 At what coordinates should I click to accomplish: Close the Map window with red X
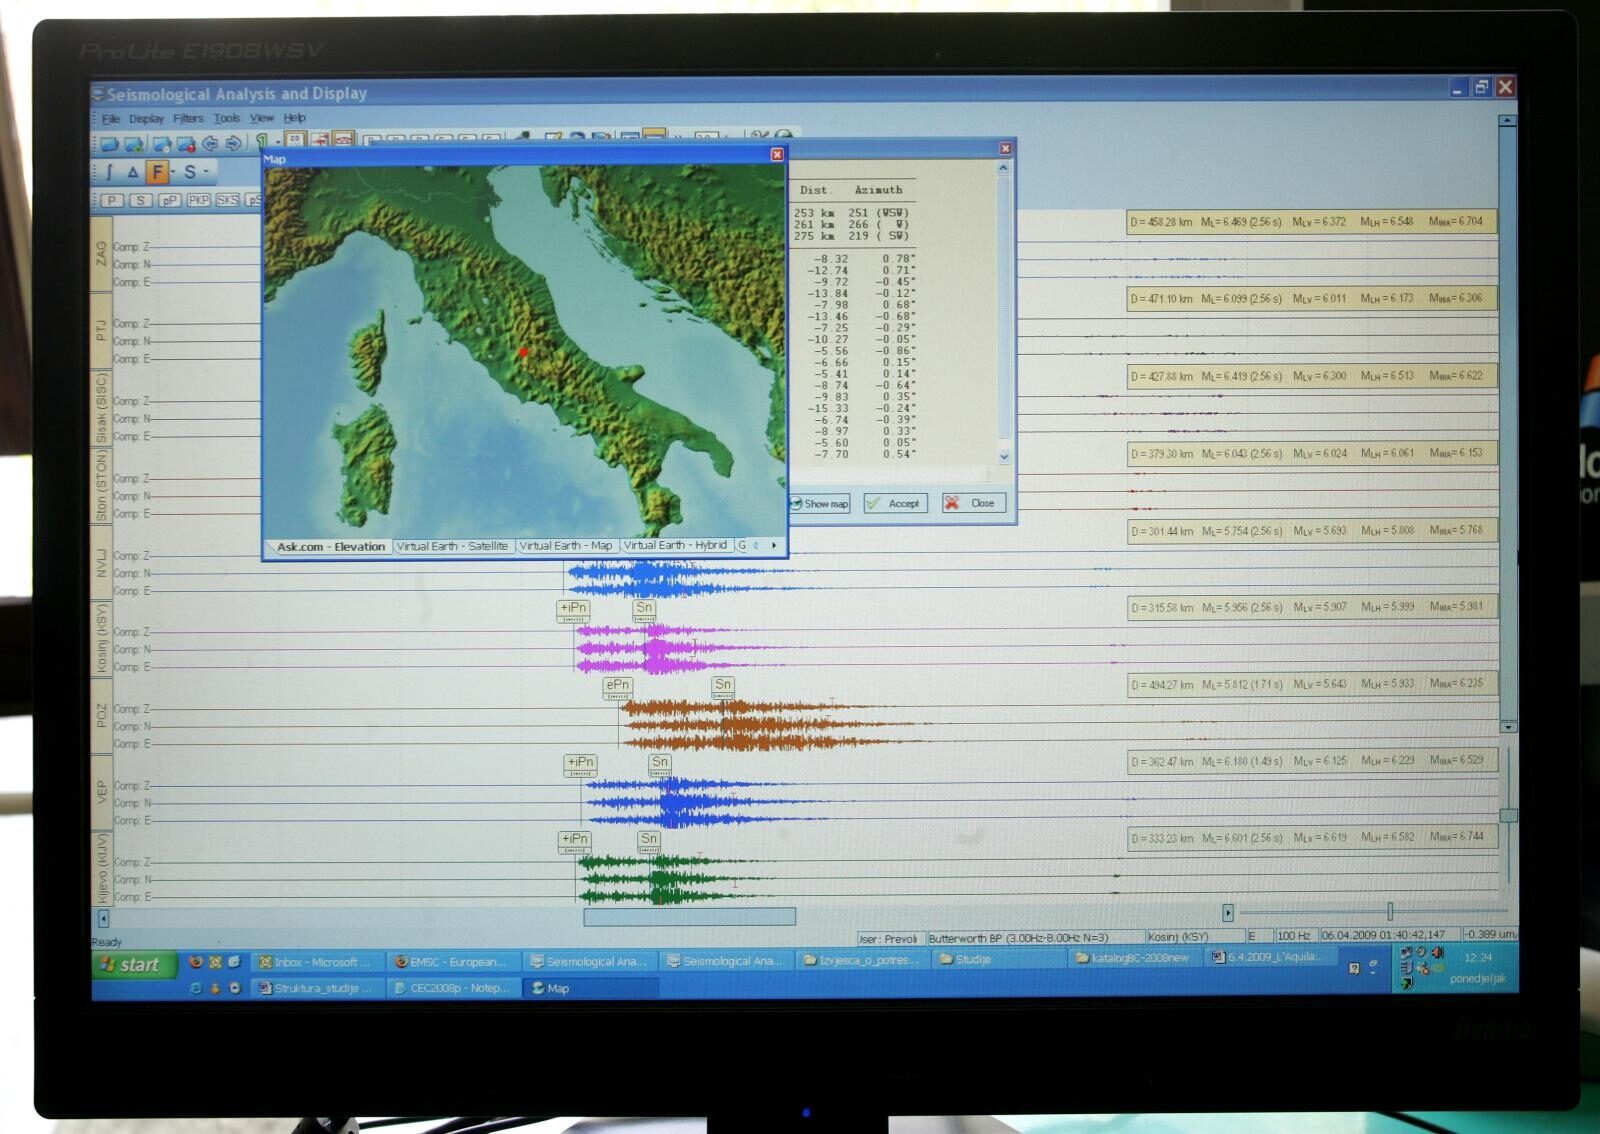coord(777,154)
